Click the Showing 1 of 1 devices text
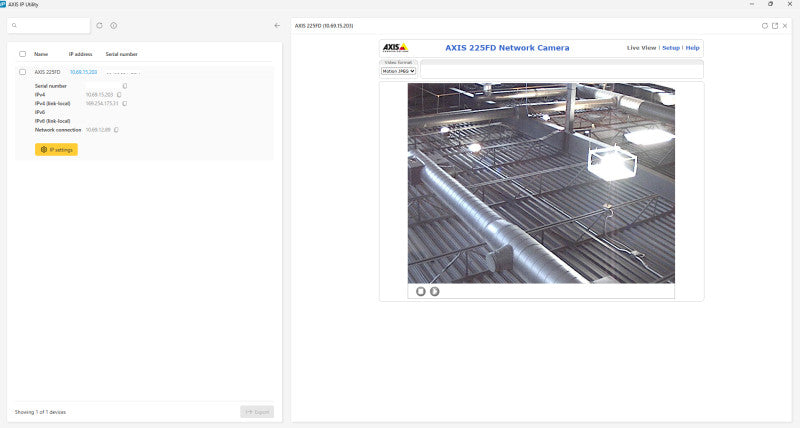This screenshot has height=428, width=800. 40,412
